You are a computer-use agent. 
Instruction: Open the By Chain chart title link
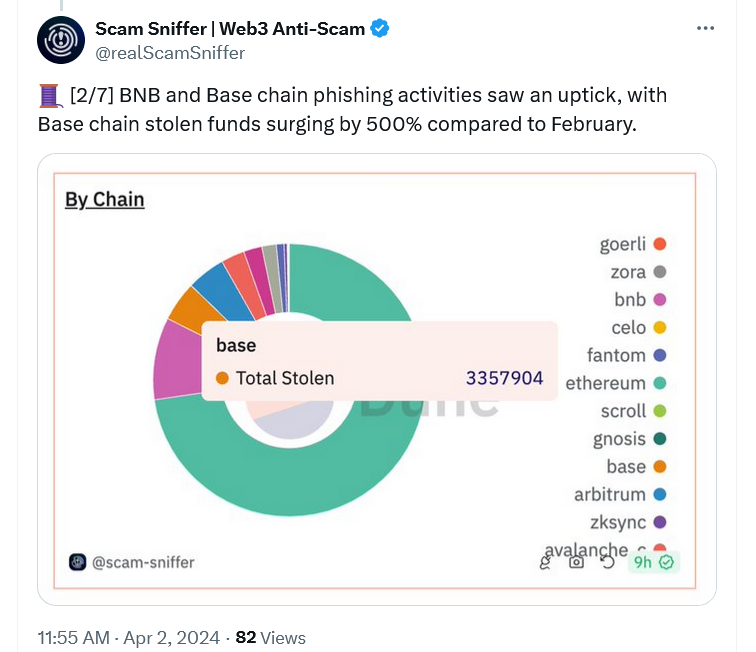tap(105, 199)
